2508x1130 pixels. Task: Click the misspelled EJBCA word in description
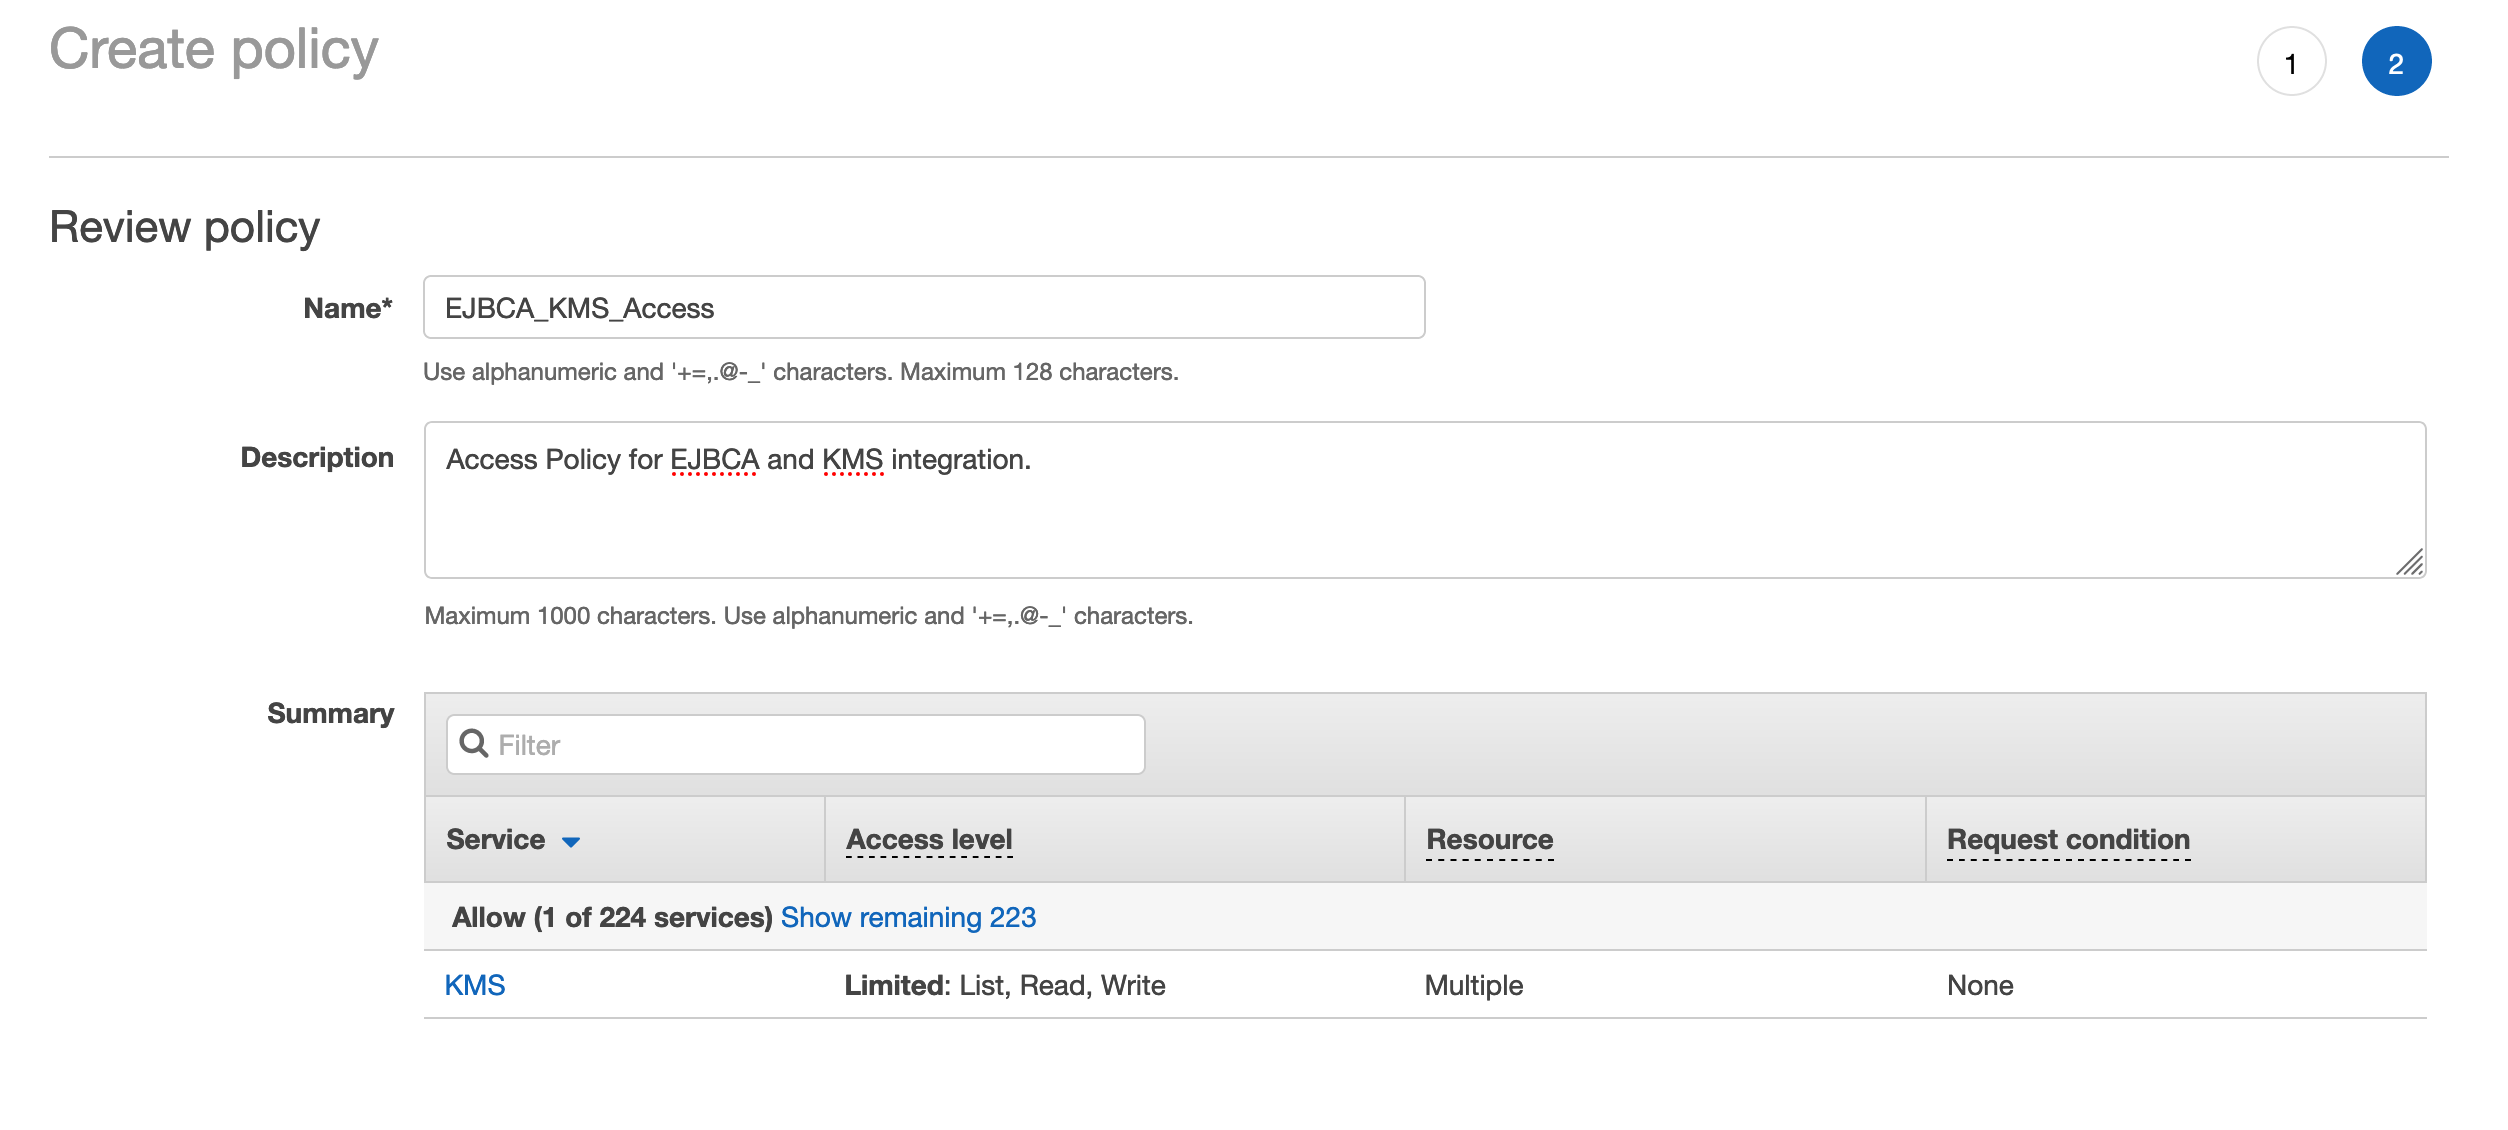[714, 460]
